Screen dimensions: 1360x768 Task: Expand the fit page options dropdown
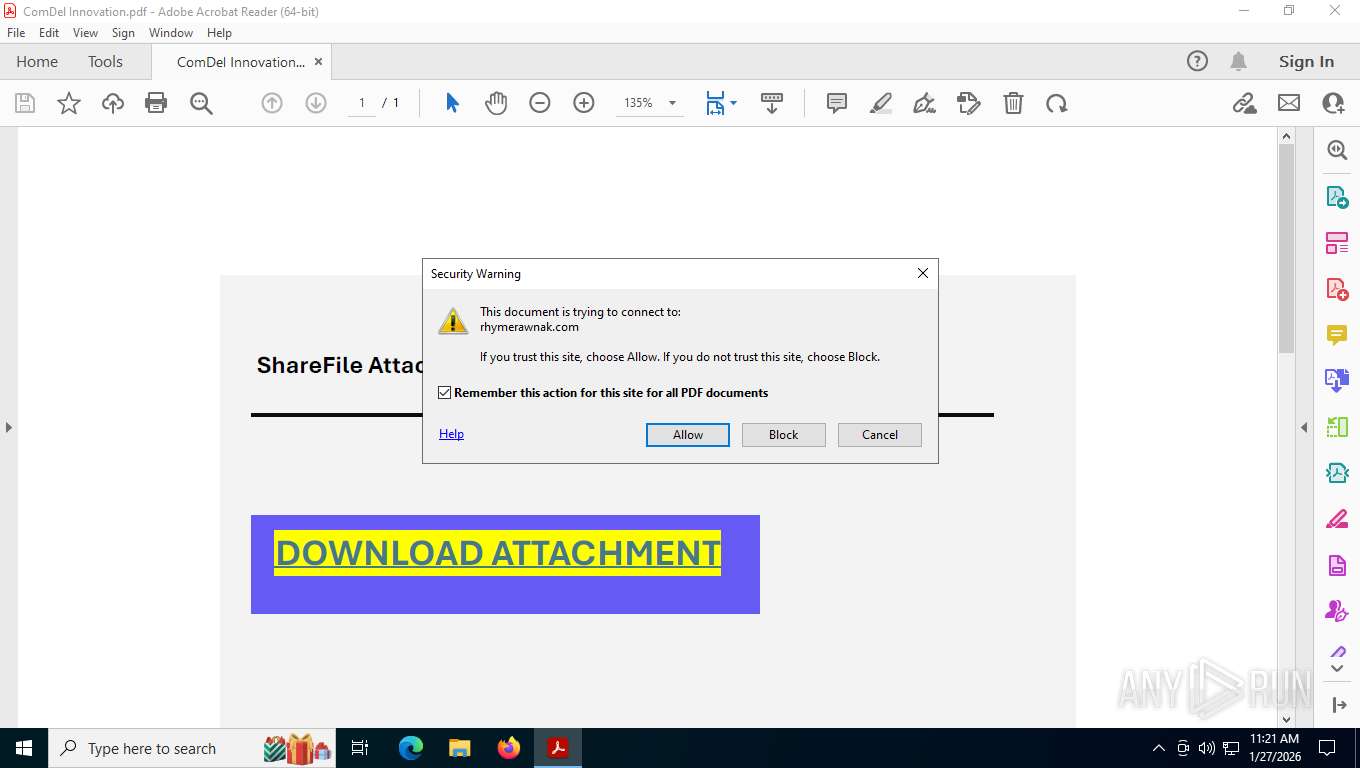point(733,103)
